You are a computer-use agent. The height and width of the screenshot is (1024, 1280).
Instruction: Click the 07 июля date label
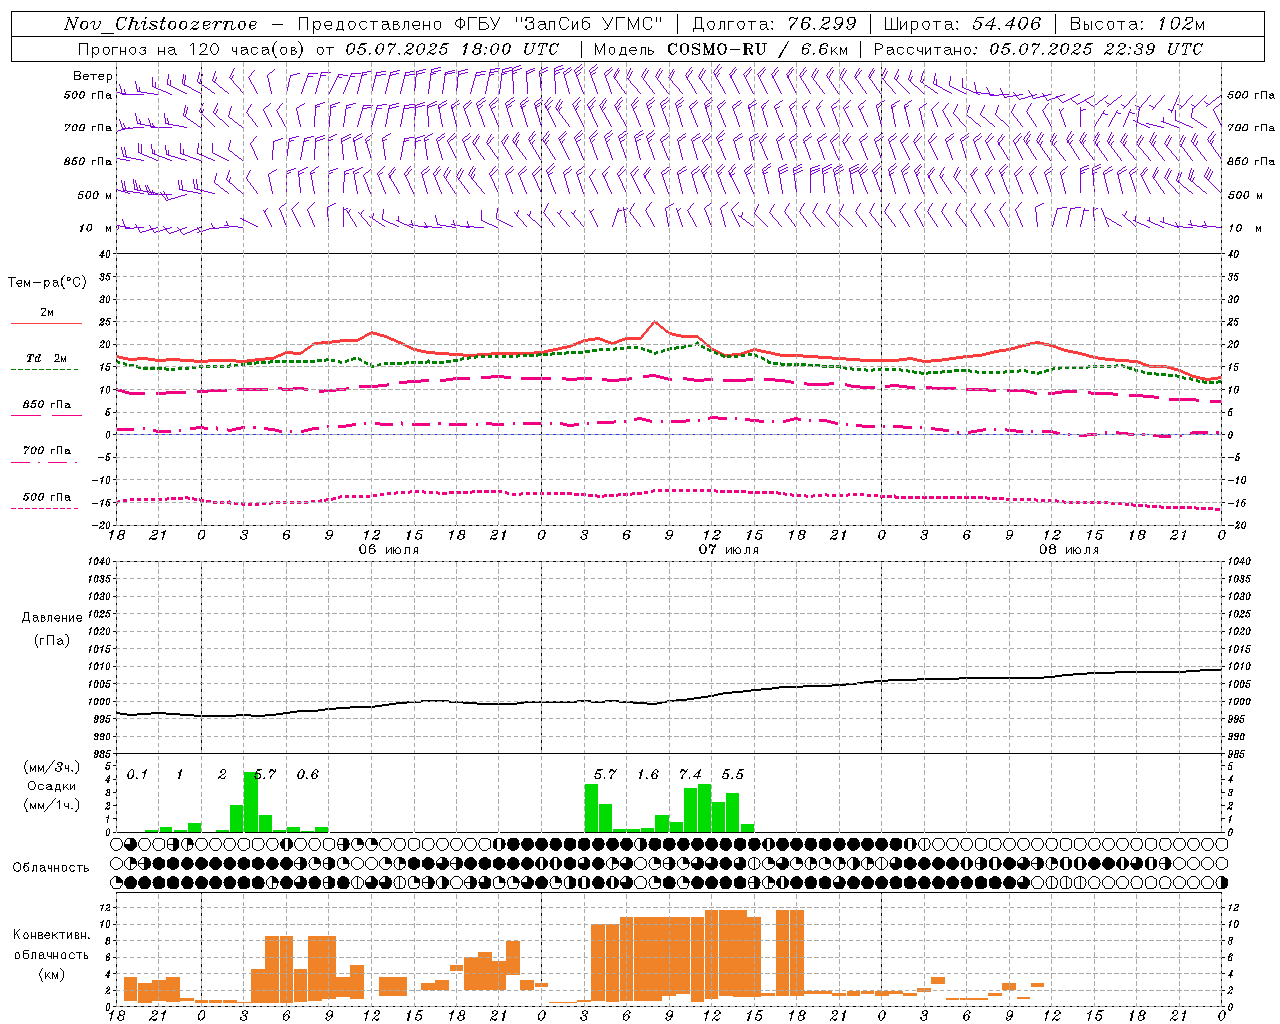tap(729, 550)
